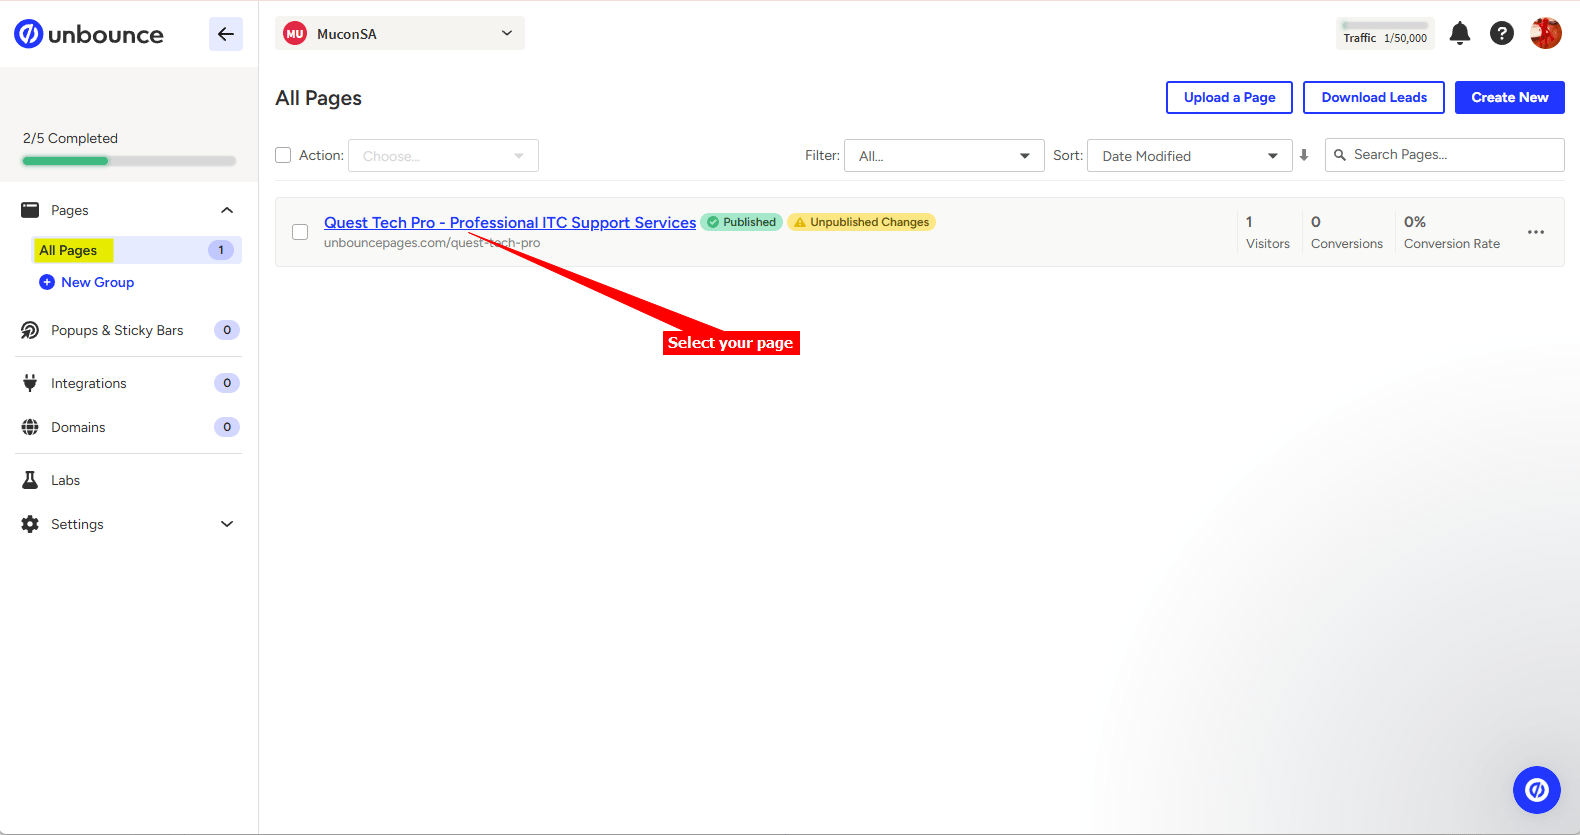Open more options for Quest Tech Pro
Image resolution: width=1580 pixels, height=835 pixels.
pos(1536,232)
